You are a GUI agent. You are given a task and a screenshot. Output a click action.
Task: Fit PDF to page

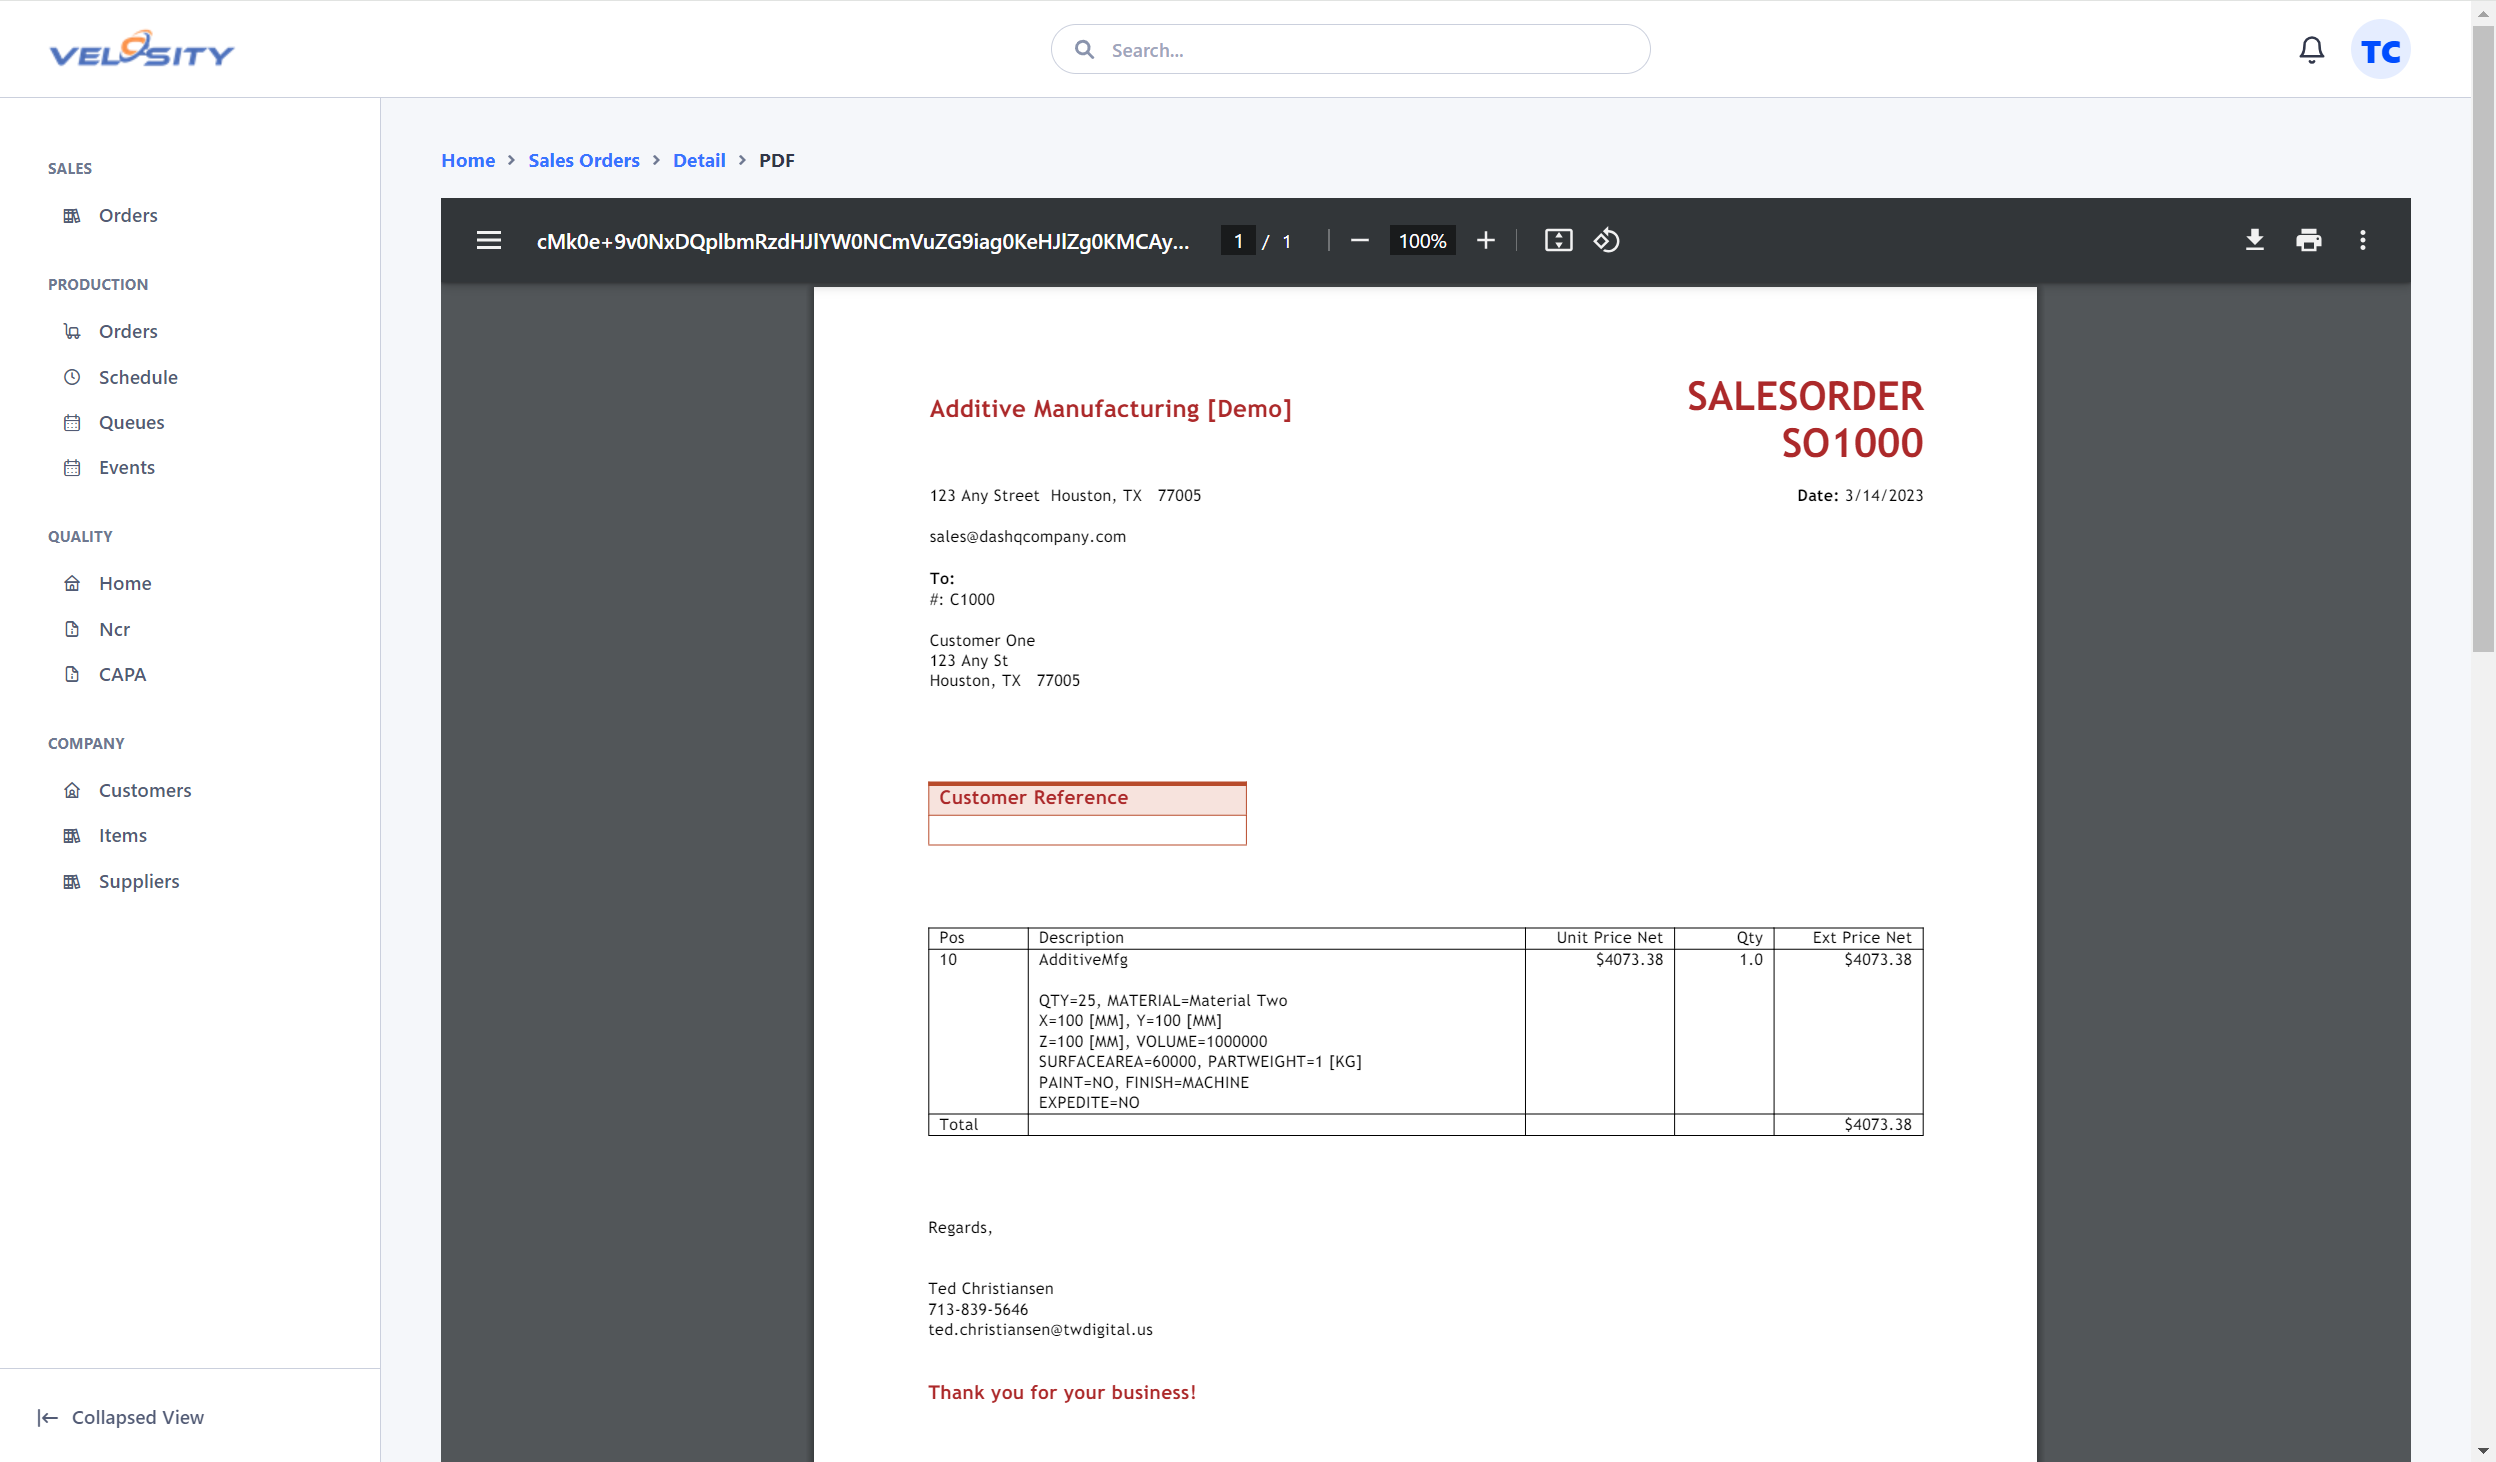click(1558, 240)
